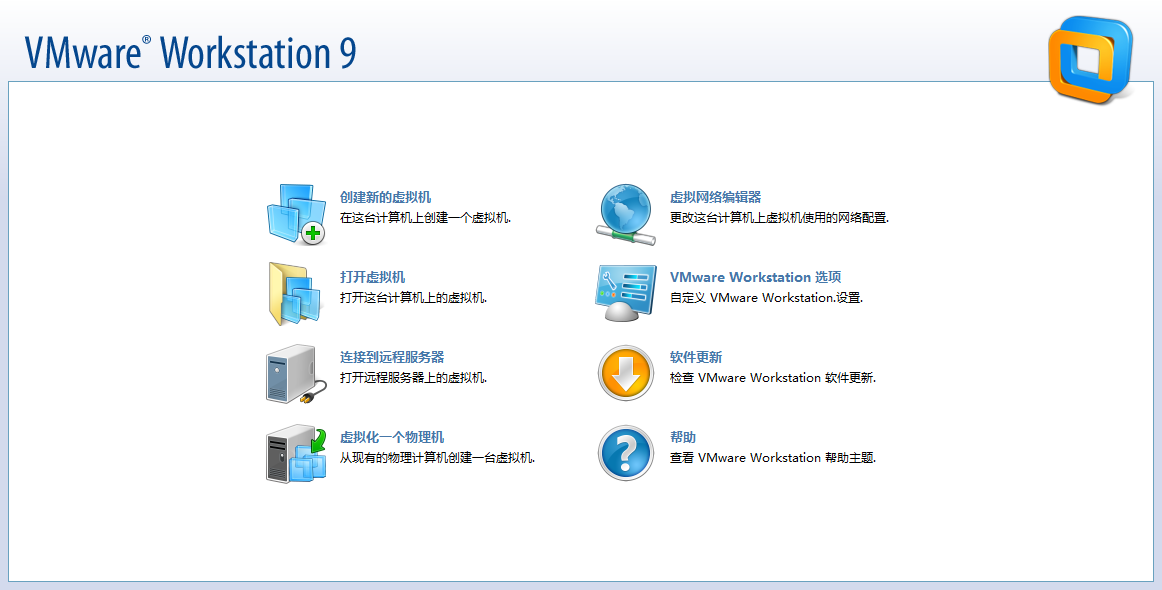
Task: Click the VMware Workstation 9 title heading
Action: point(190,52)
